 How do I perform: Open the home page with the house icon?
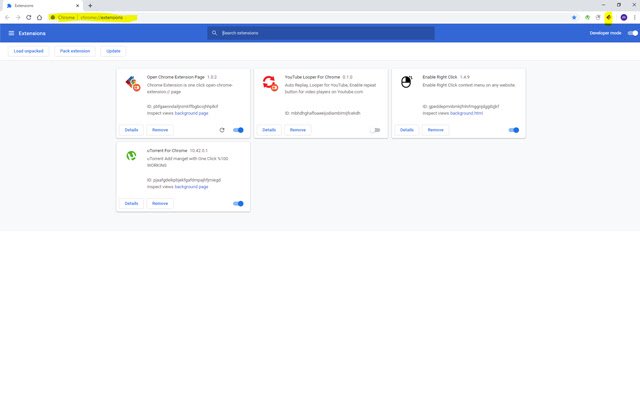click(x=39, y=18)
